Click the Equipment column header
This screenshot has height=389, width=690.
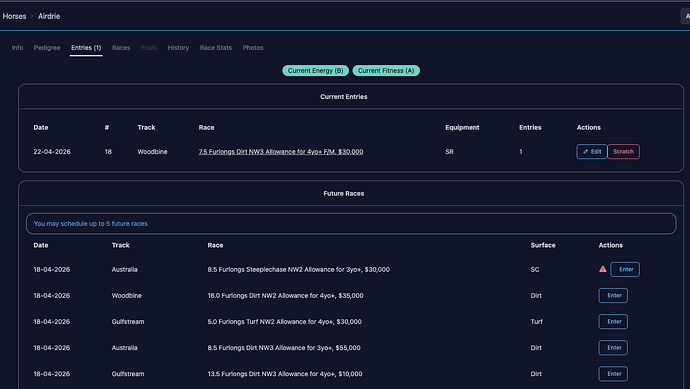pyautogui.click(x=462, y=127)
